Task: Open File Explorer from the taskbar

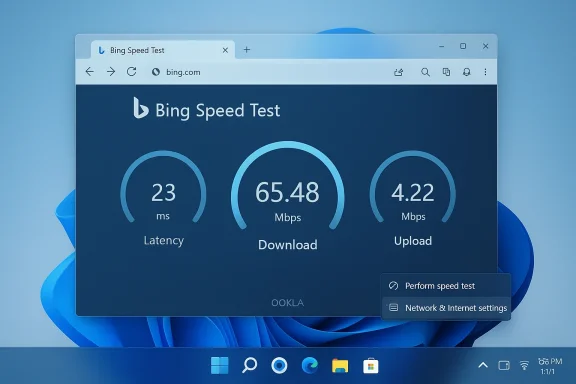Action: pyautogui.click(x=340, y=366)
